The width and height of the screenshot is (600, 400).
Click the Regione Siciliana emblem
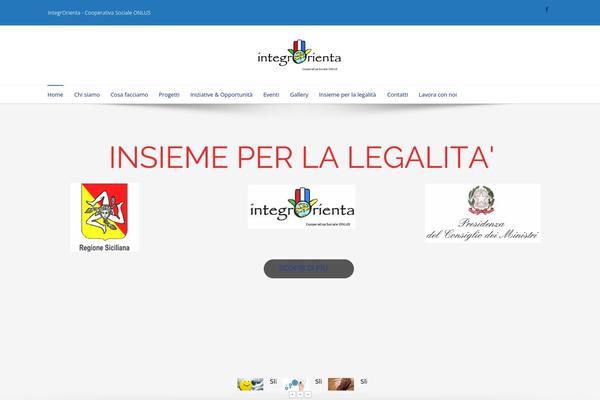point(104,217)
